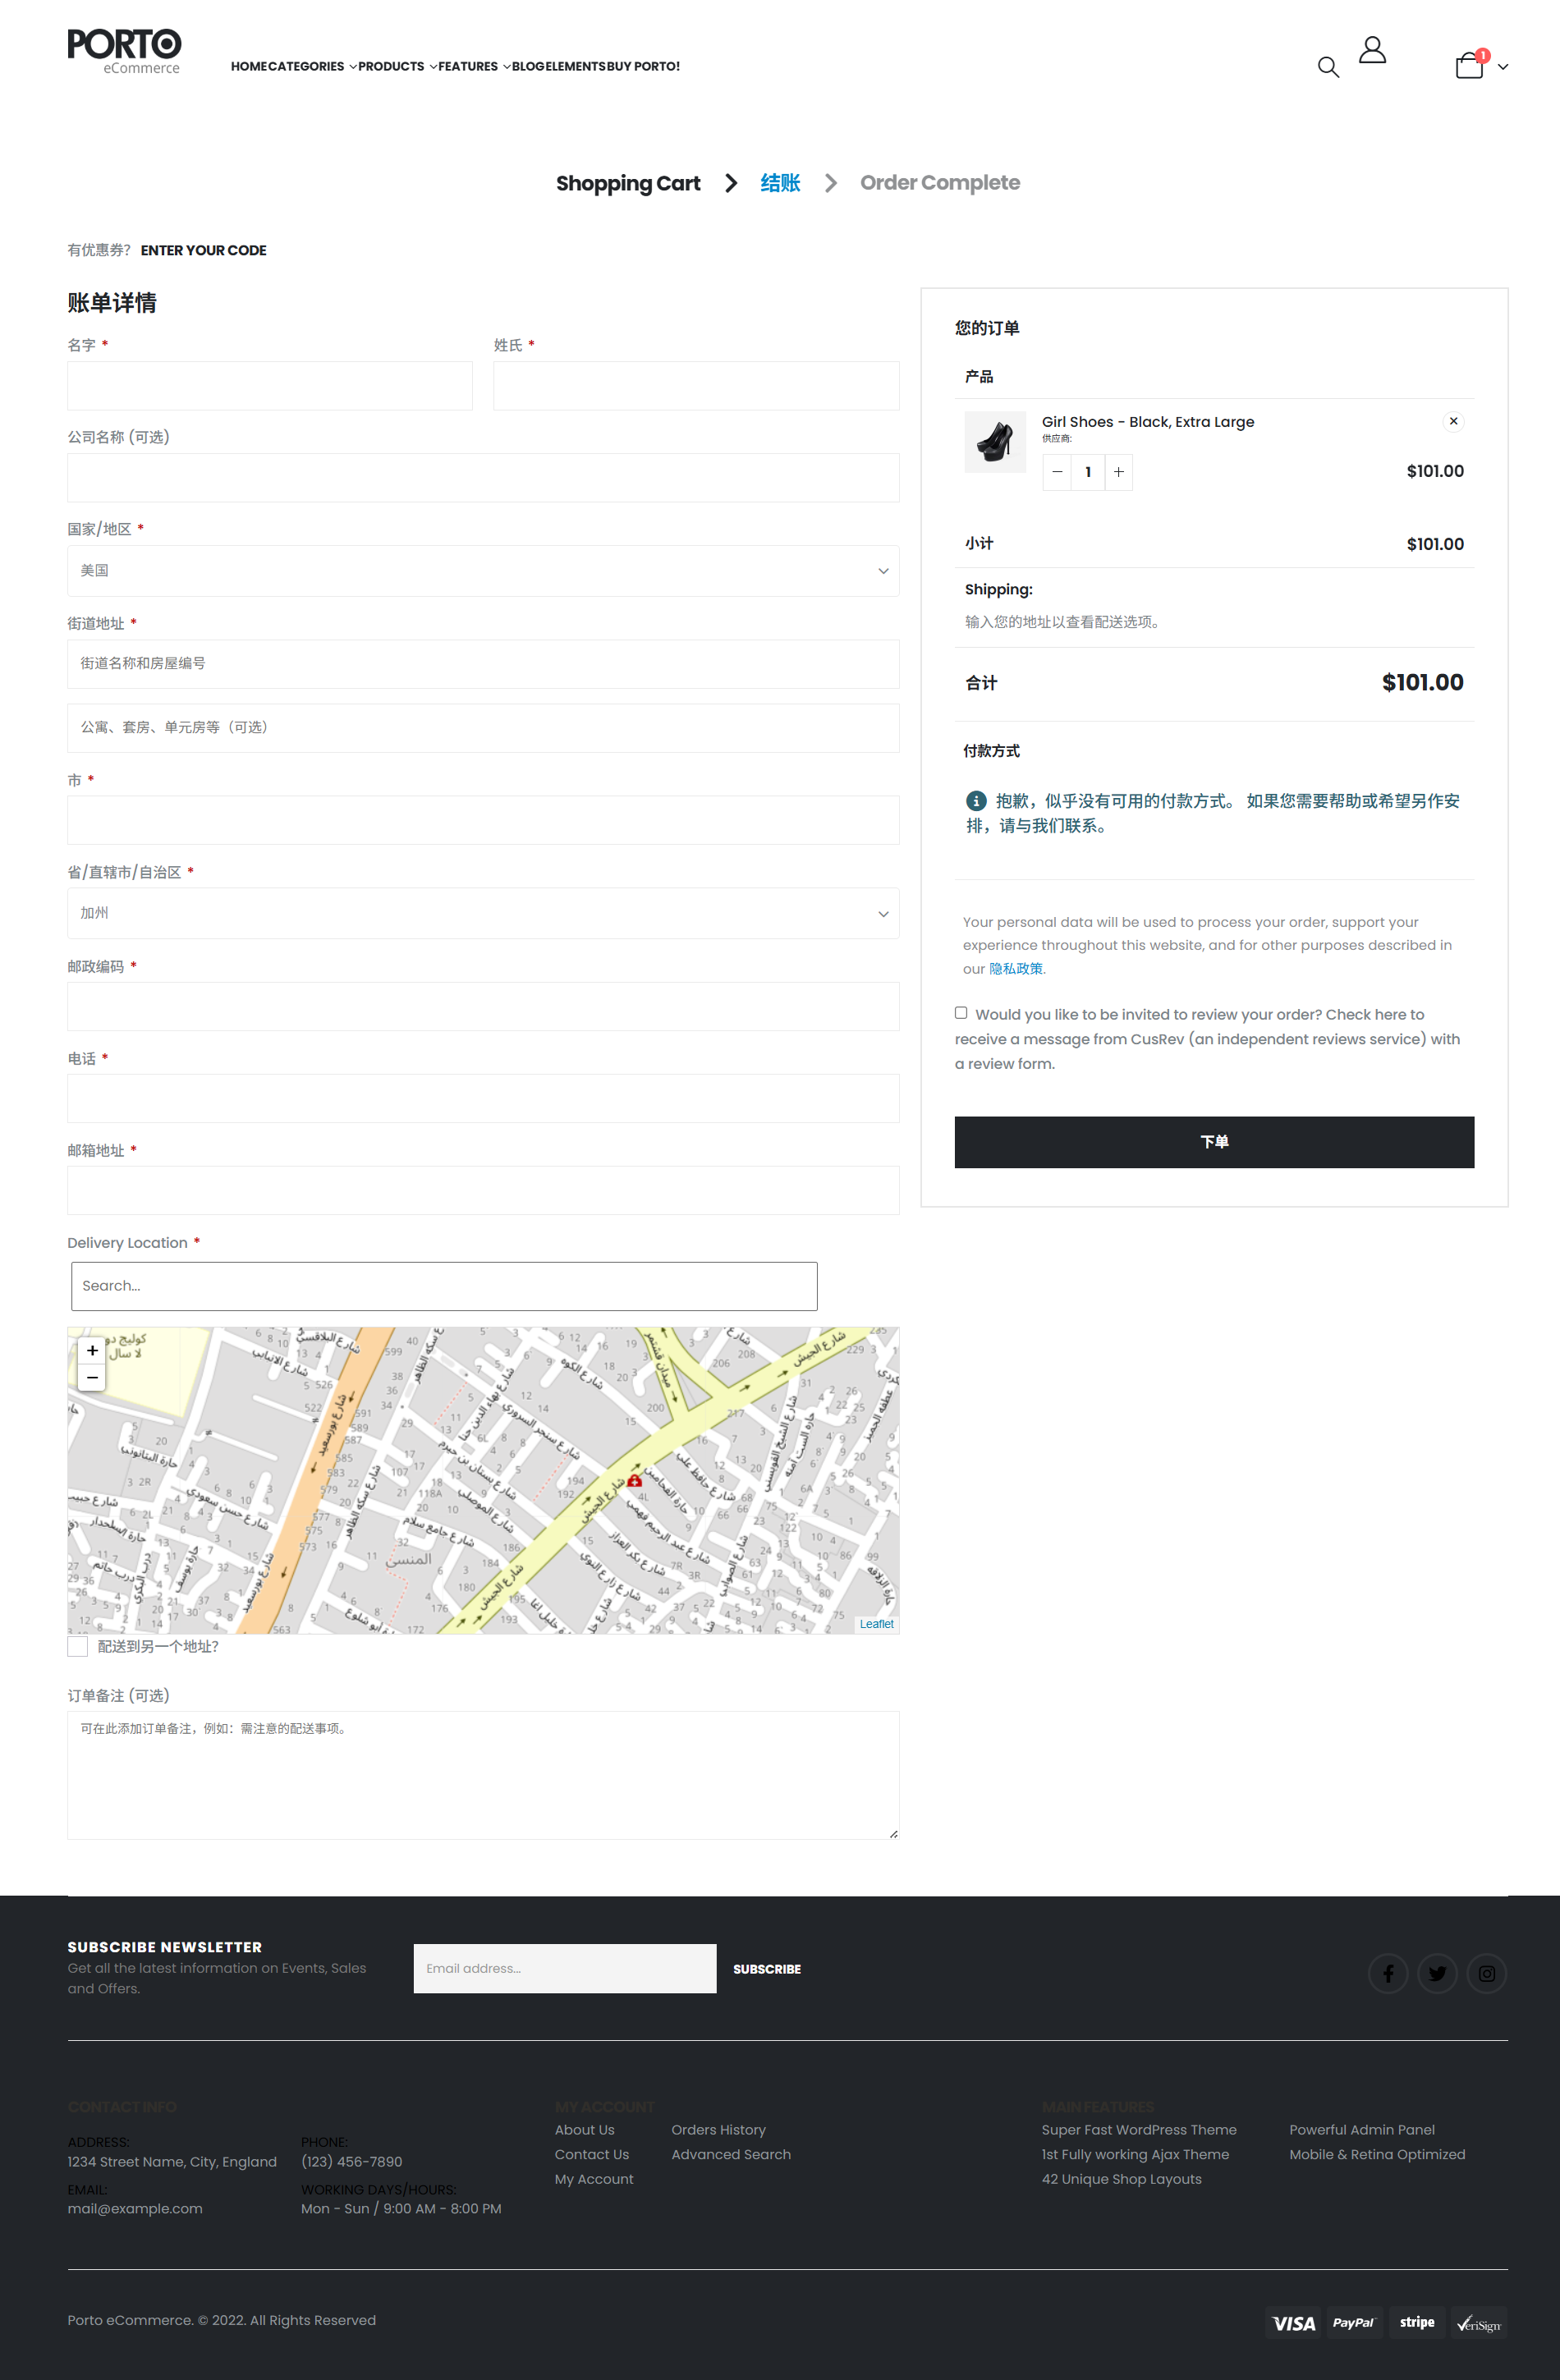
Task: Go to the Shopping Cart step
Action: tap(627, 183)
